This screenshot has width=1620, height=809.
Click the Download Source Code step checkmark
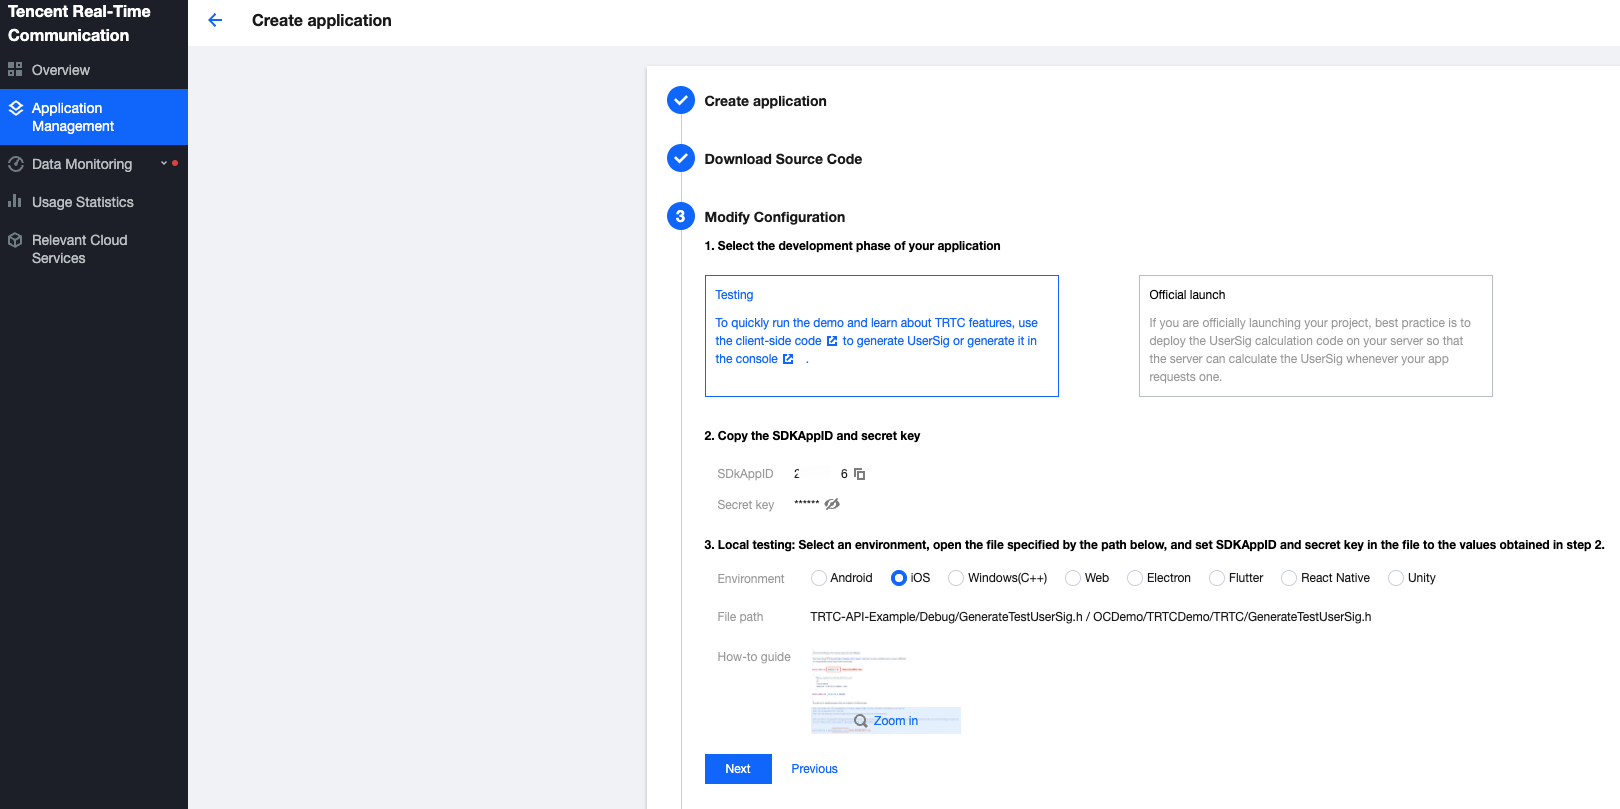click(x=681, y=158)
